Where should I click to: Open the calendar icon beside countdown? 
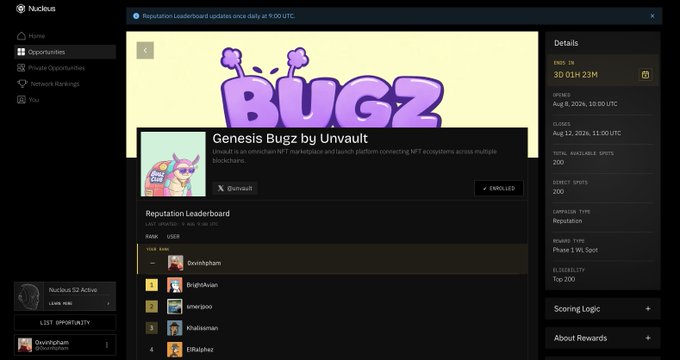pyautogui.click(x=645, y=75)
